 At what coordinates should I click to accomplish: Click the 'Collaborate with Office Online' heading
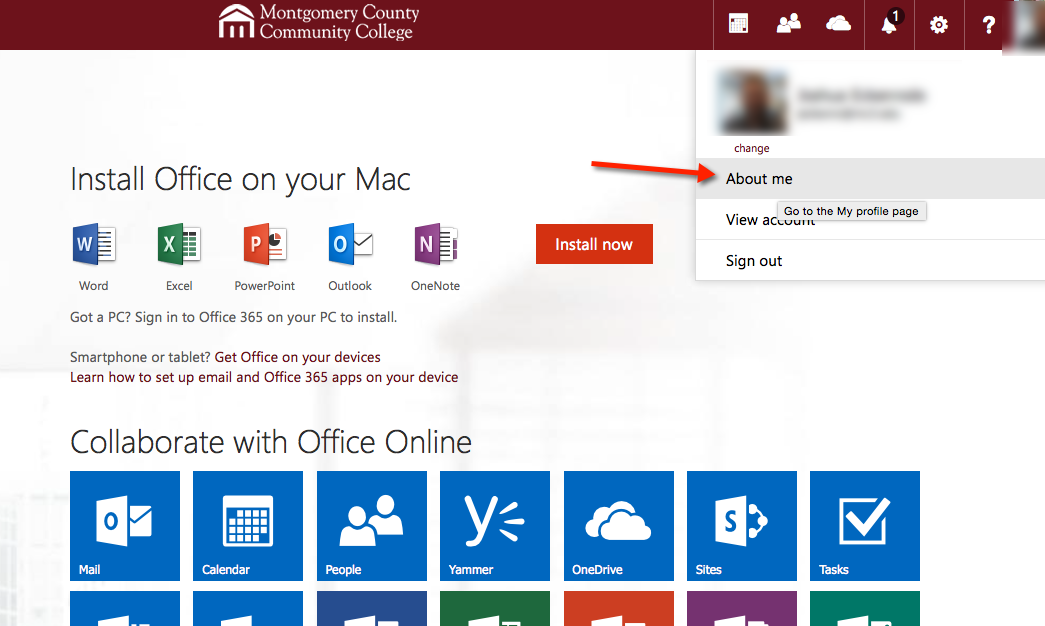tap(271, 442)
